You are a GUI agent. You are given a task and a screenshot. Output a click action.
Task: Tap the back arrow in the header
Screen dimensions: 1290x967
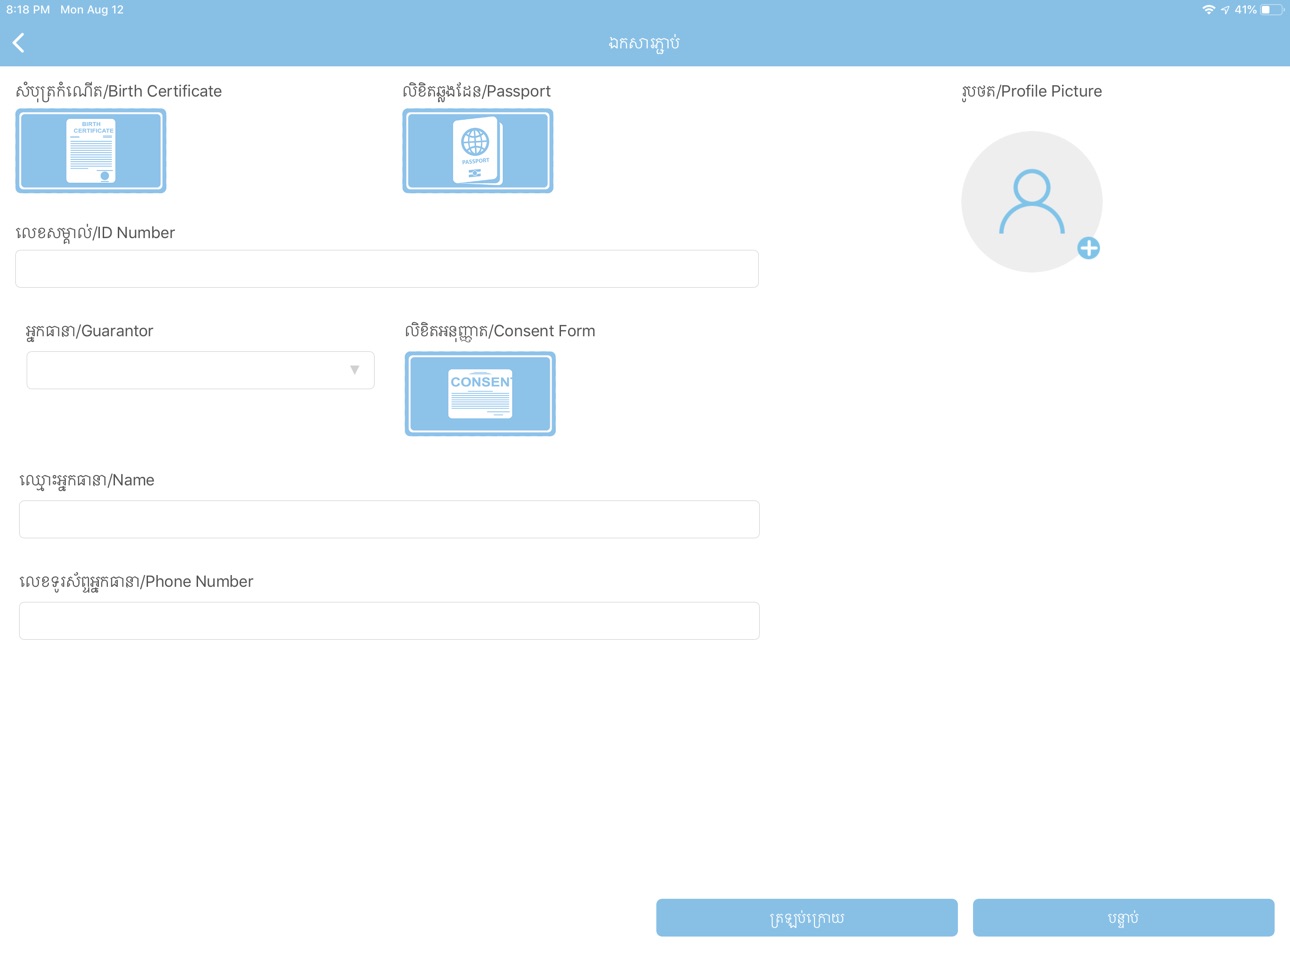coord(19,42)
